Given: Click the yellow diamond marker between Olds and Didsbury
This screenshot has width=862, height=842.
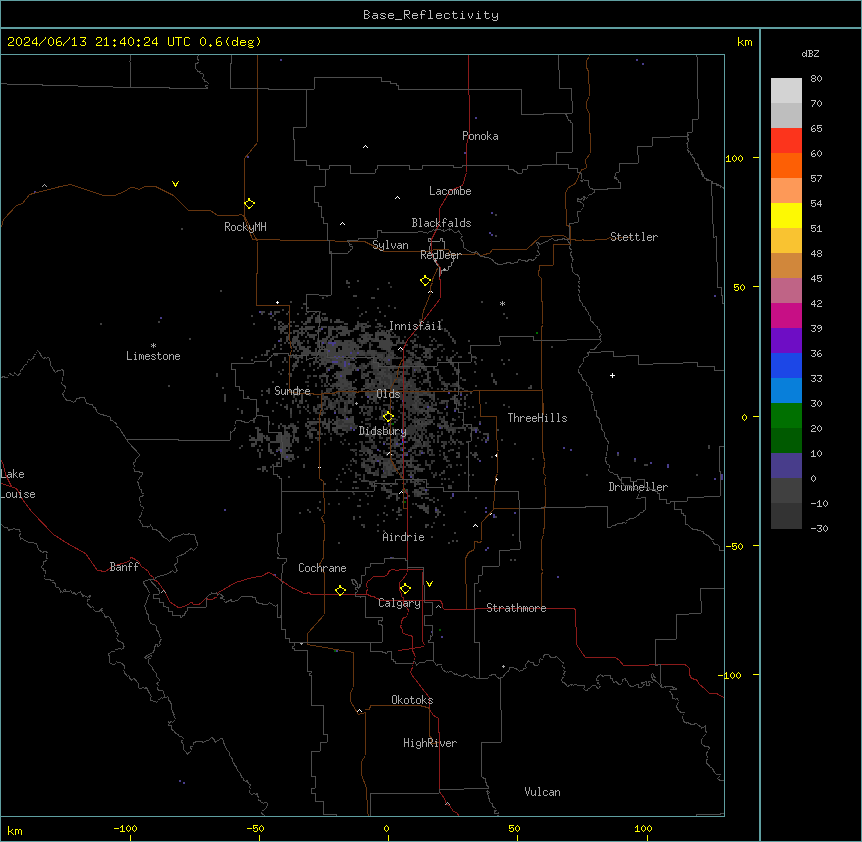Looking at the screenshot, I should pos(388,417).
